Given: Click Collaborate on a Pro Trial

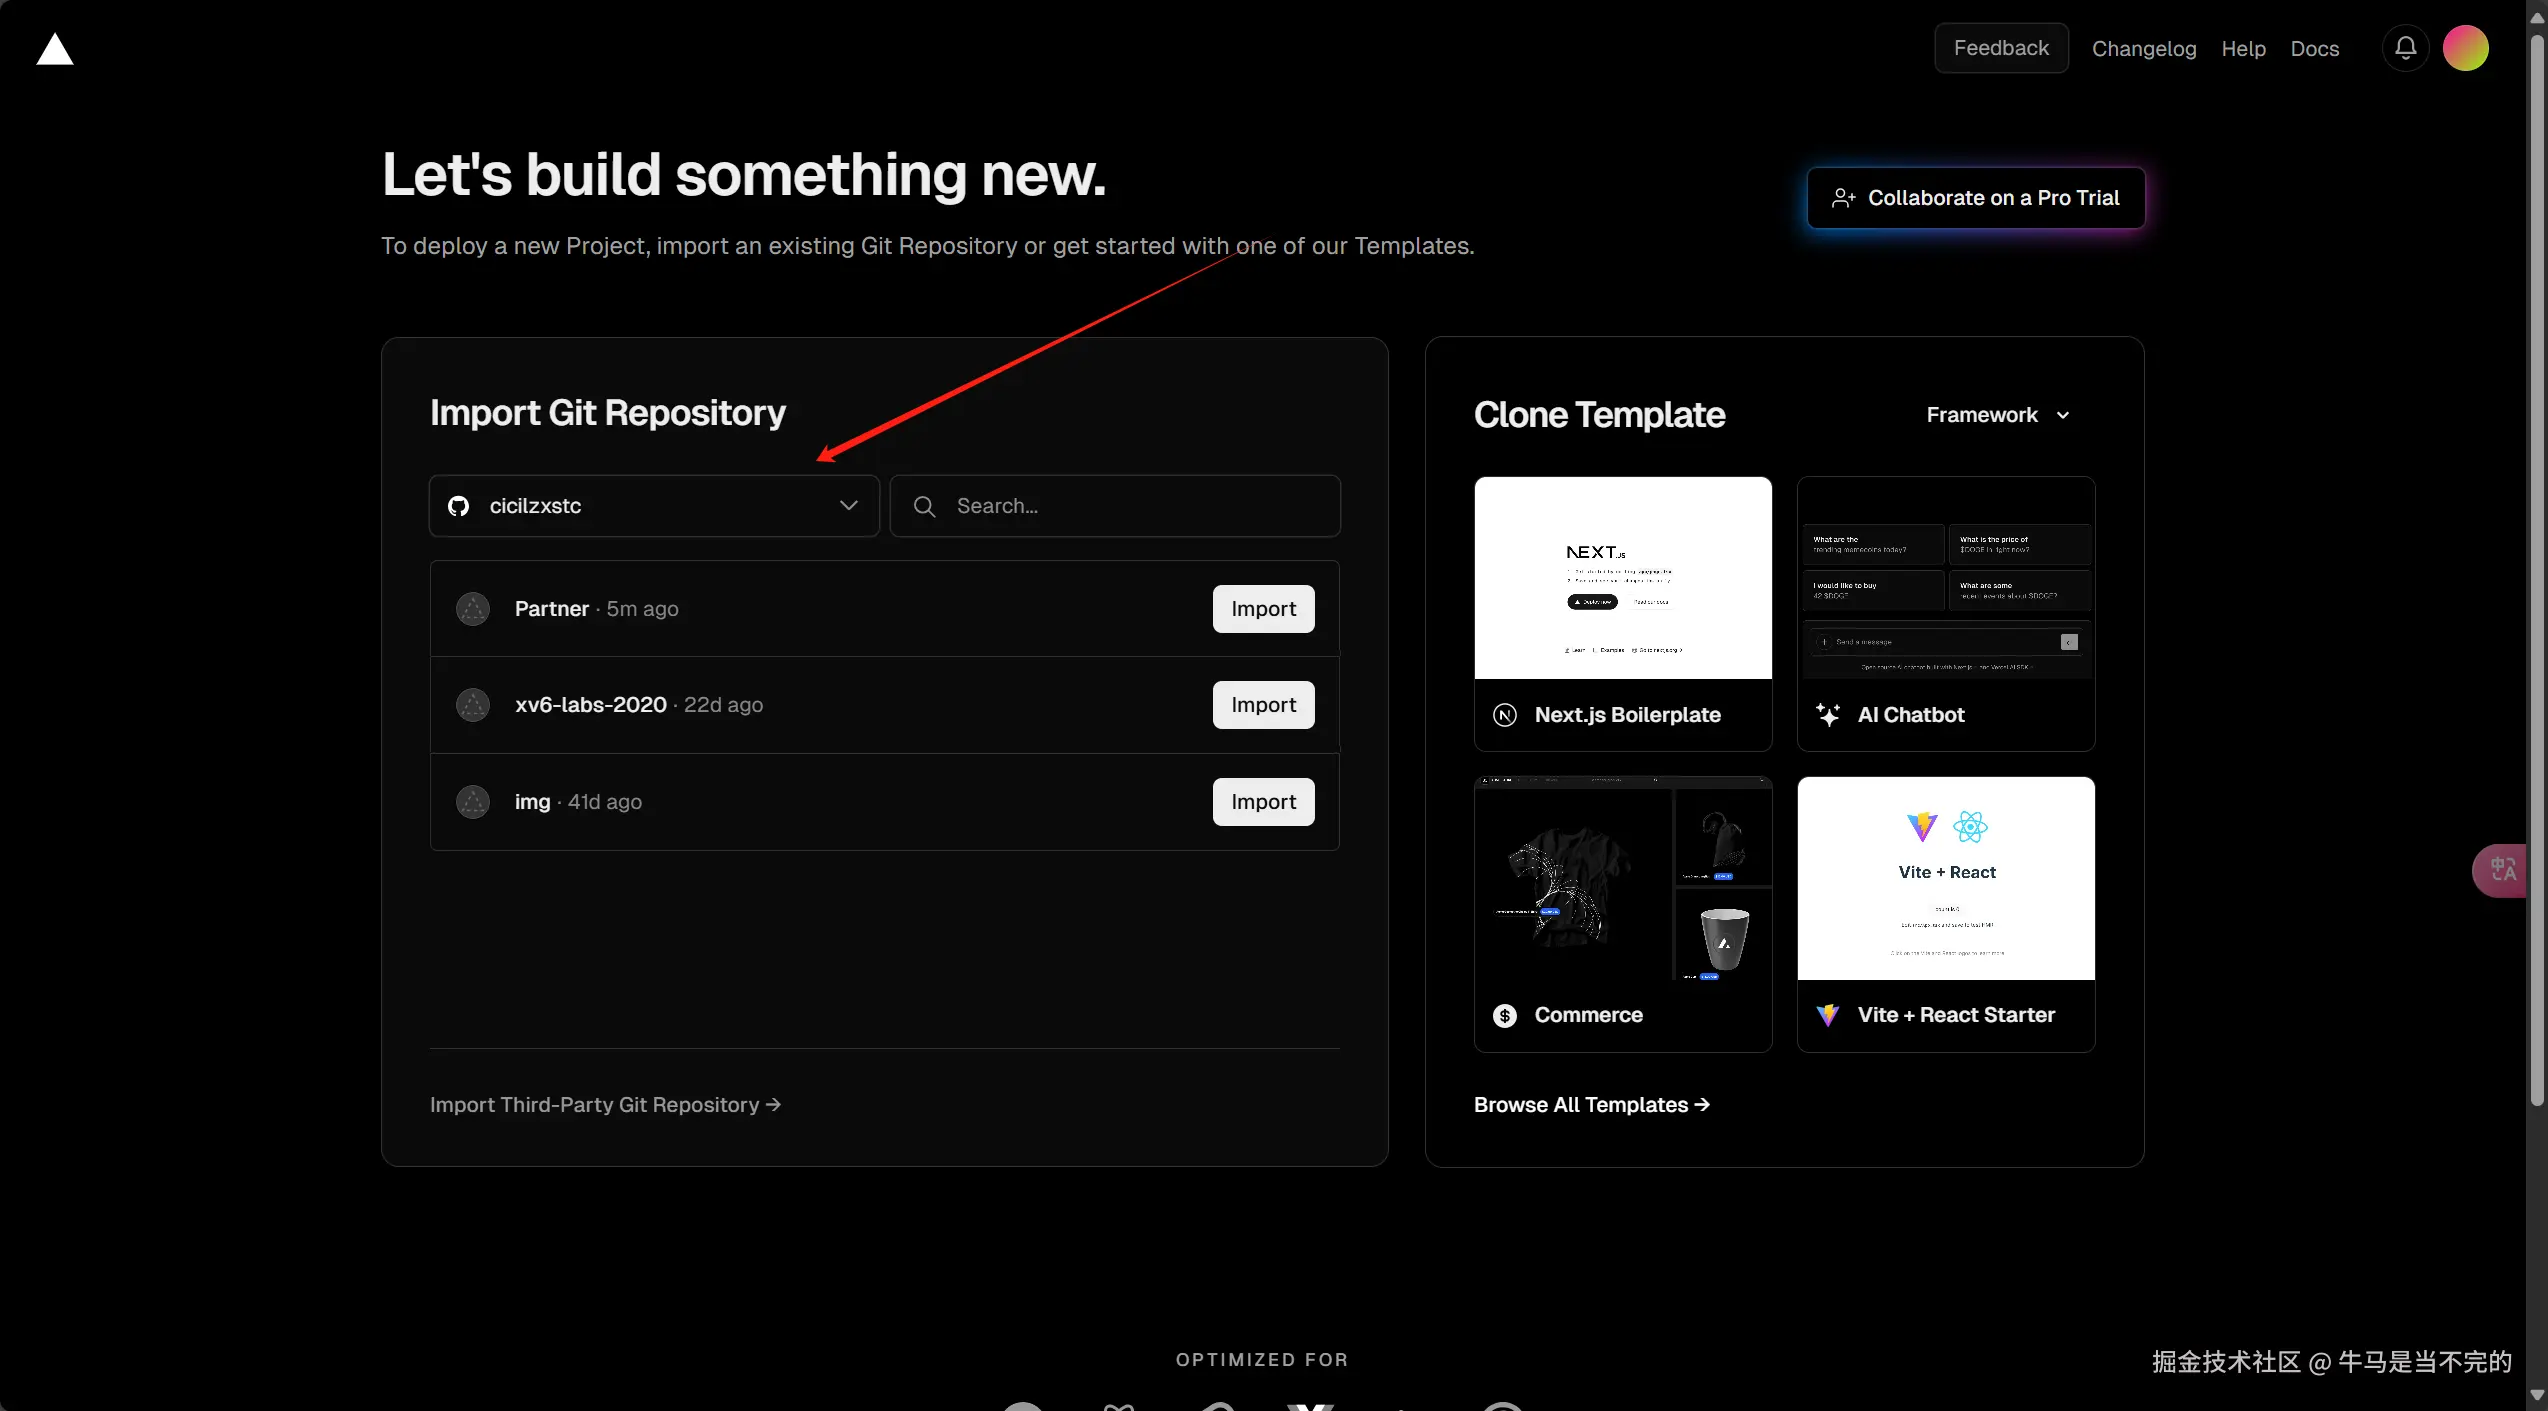Looking at the screenshot, I should click(1975, 198).
